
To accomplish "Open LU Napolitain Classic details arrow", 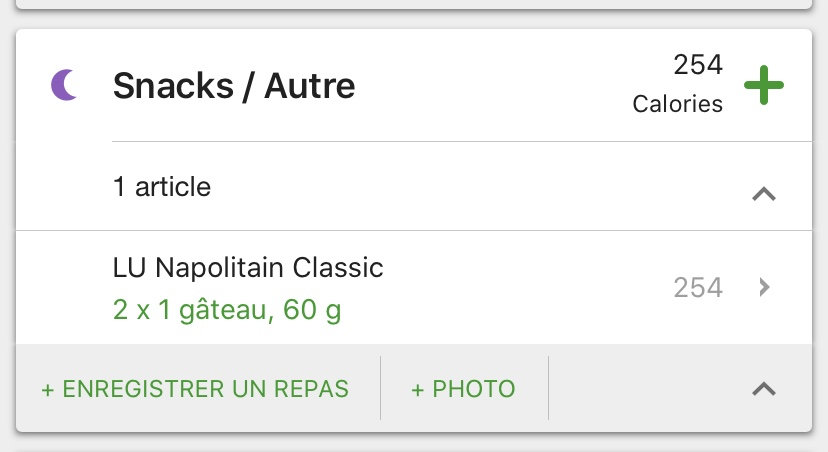I will coord(765,288).
